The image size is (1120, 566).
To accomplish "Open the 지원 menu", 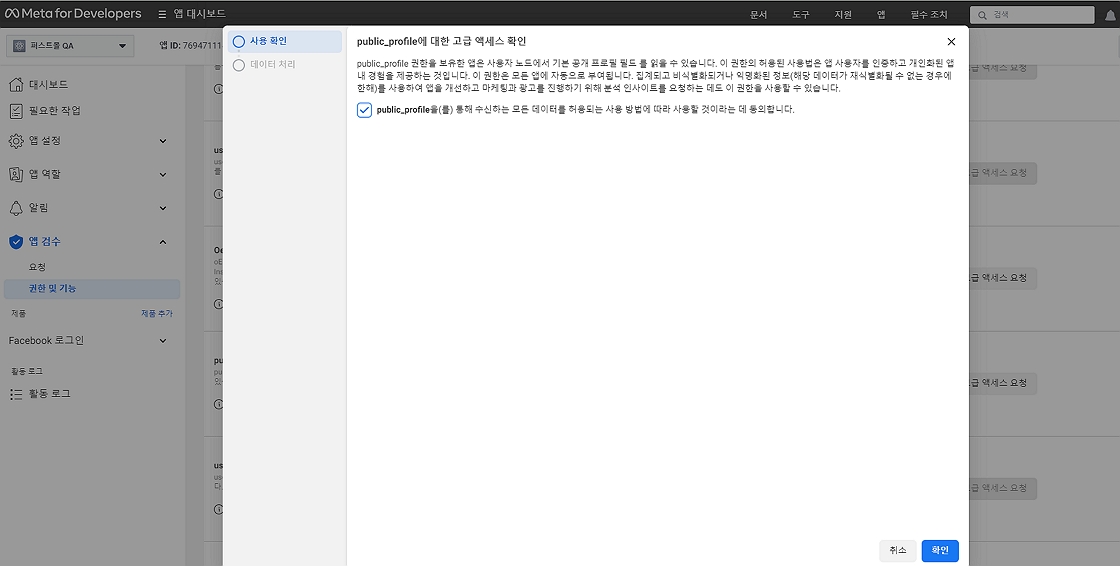I will 843,14.
